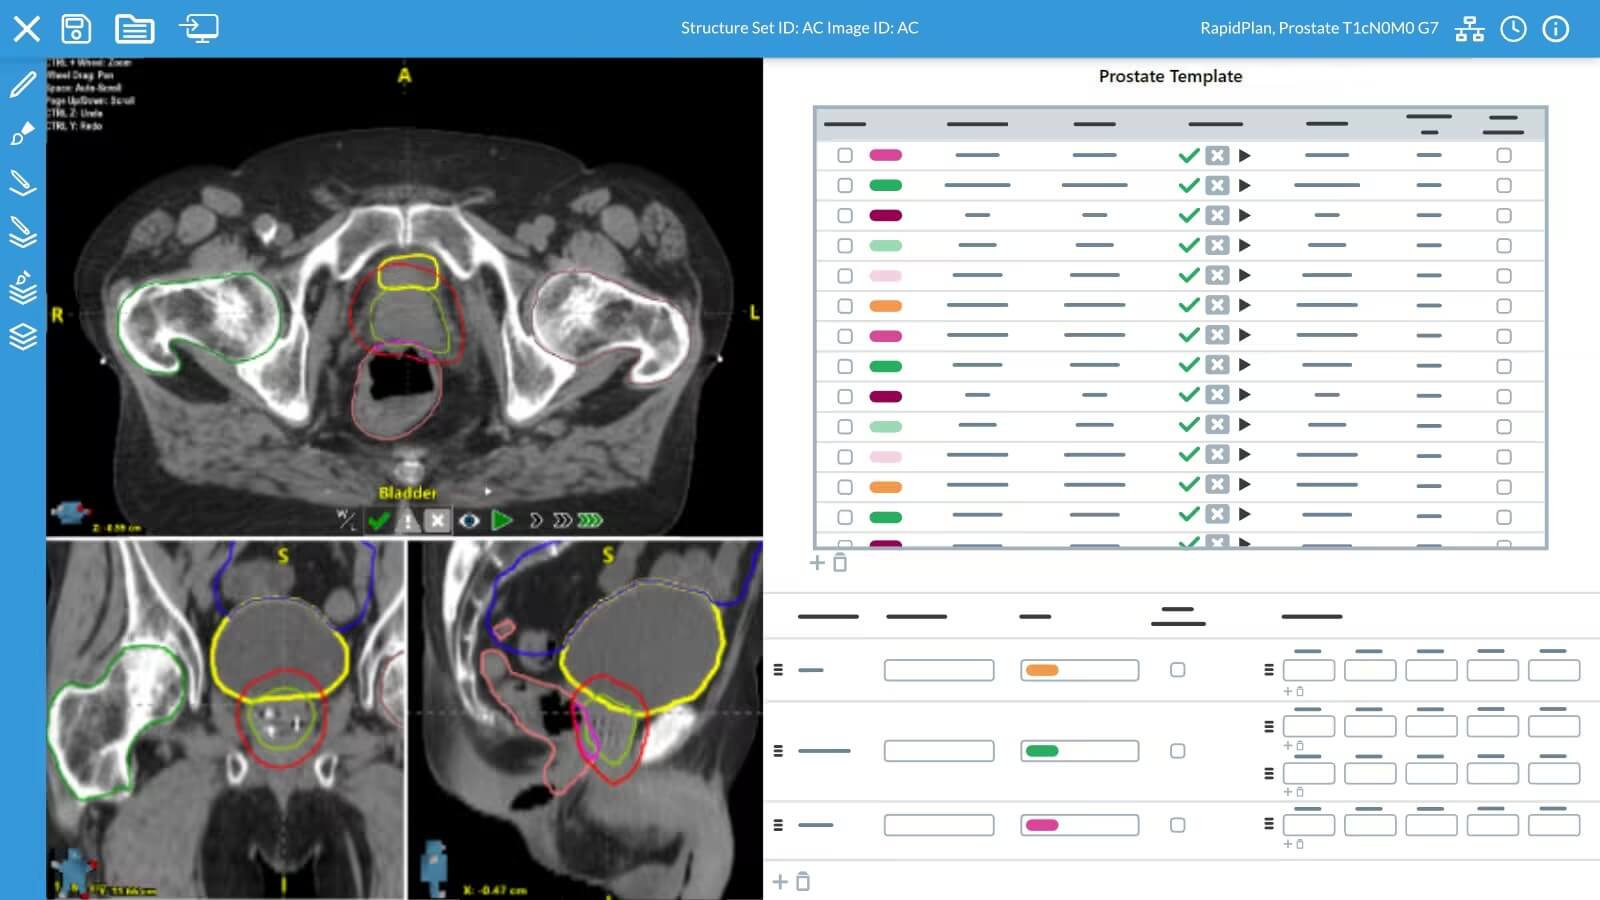Click the pink color swatch in first row
Viewport: 1600px width, 900px height.
[x=885, y=155]
